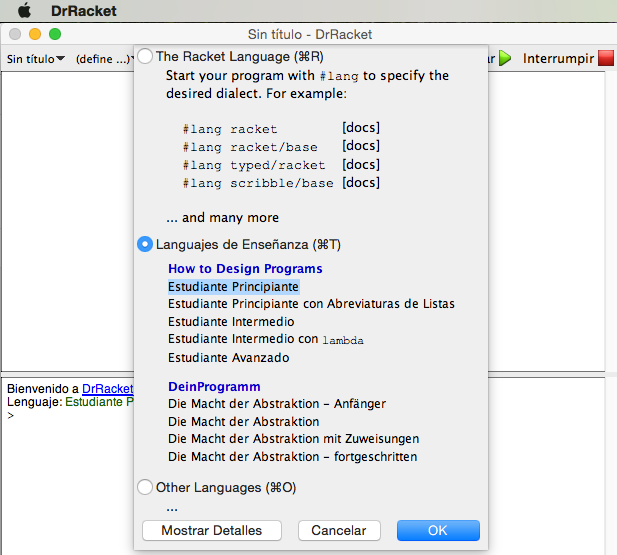Click the green Estudiante language name text
617x555 pixels.
click(x=99, y=402)
